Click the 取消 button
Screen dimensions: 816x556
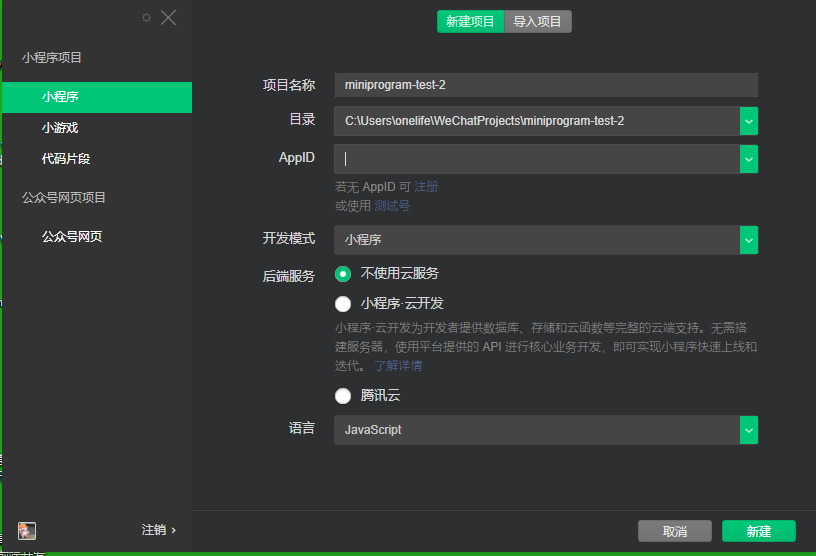674,531
